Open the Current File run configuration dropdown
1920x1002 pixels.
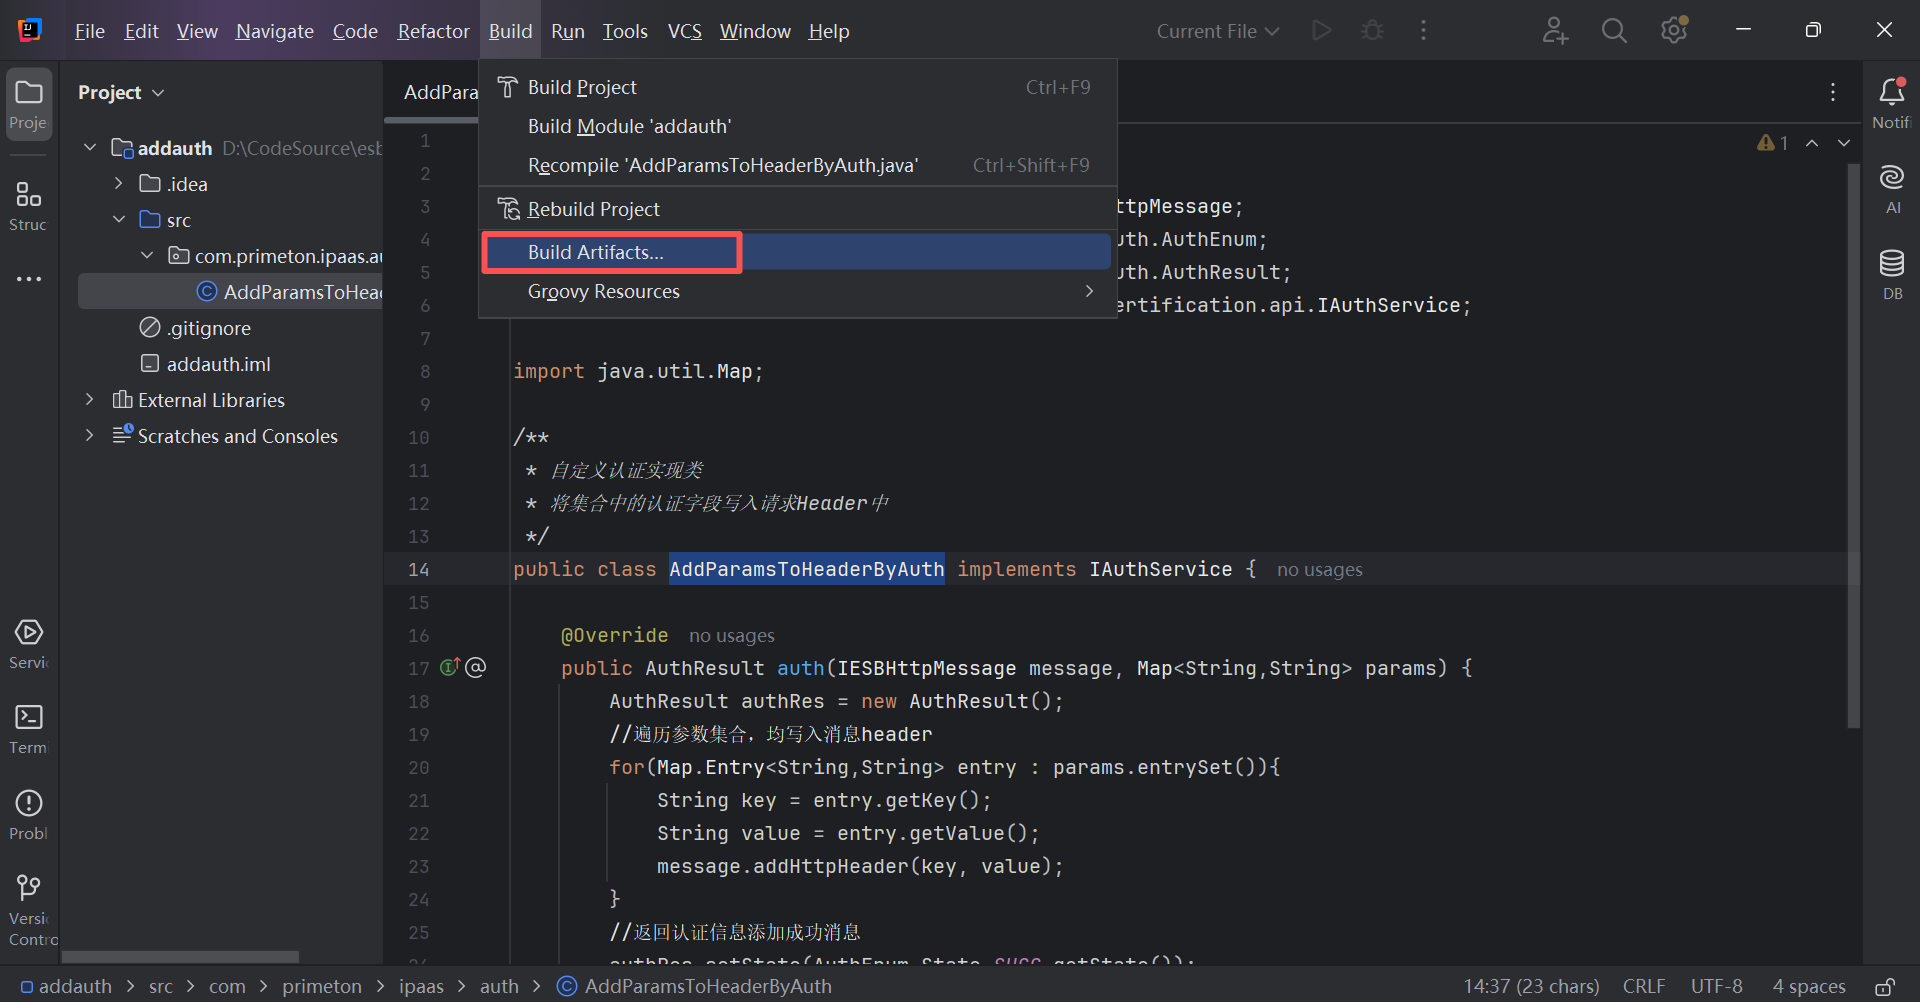click(x=1217, y=31)
